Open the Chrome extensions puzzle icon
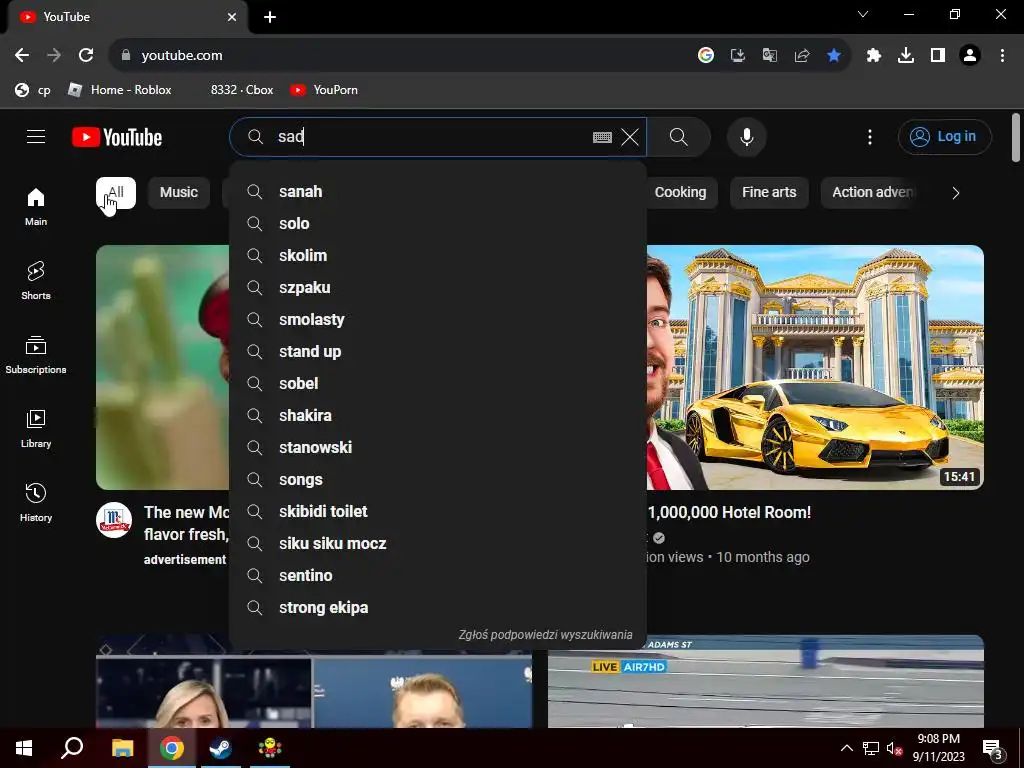The image size is (1024, 768). click(873, 55)
